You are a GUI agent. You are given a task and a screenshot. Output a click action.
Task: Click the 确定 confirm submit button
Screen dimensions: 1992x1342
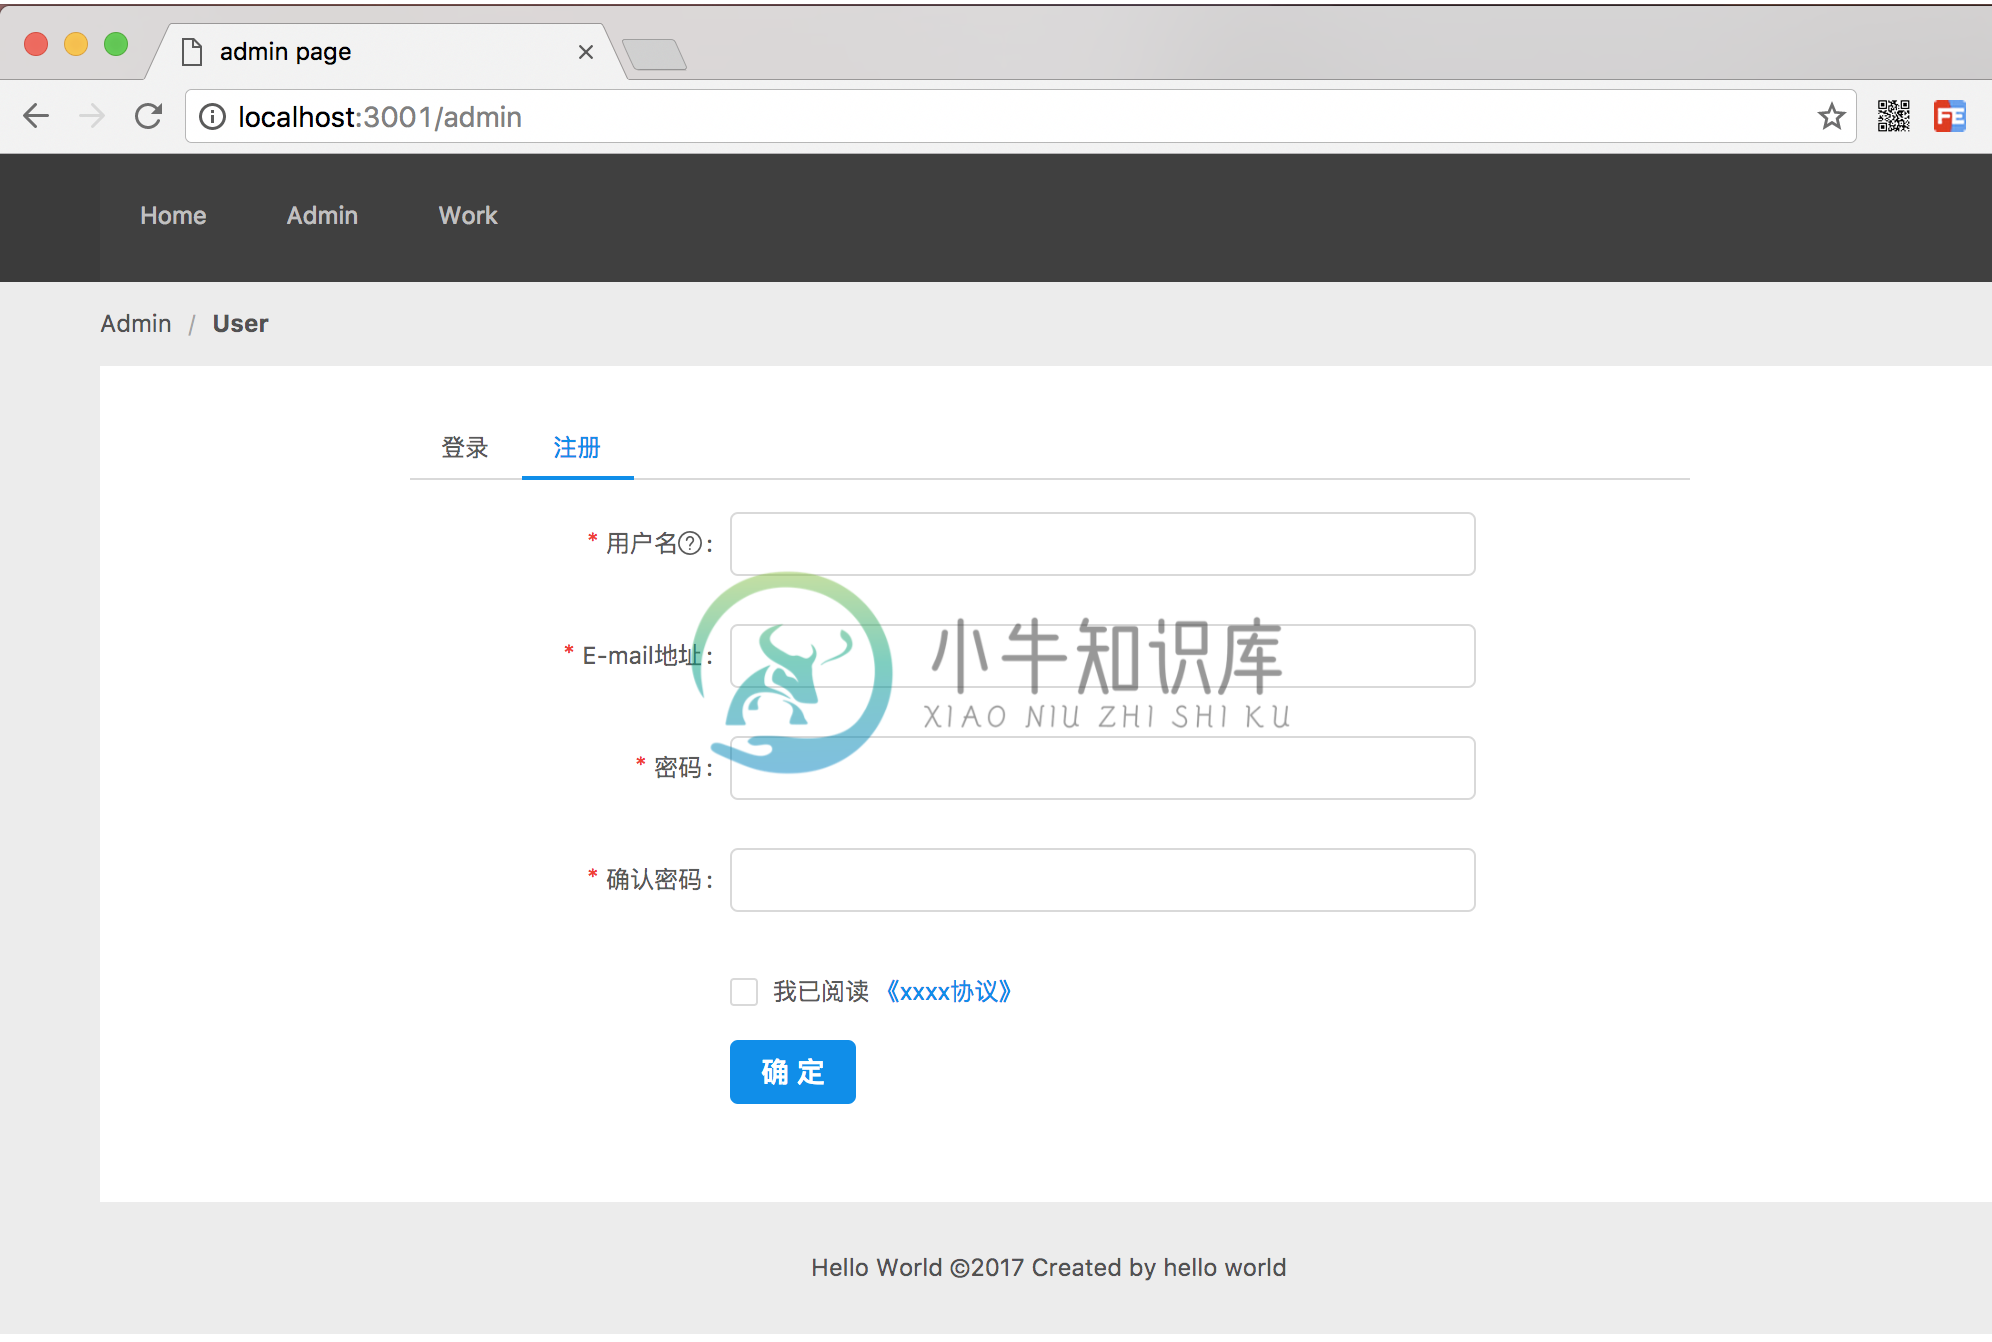pos(794,1072)
